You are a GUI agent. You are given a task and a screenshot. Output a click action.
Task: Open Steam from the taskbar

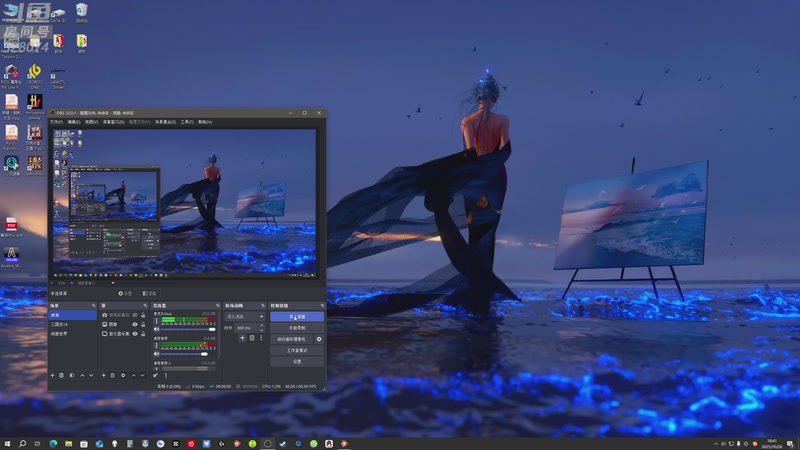coord(283,444)
